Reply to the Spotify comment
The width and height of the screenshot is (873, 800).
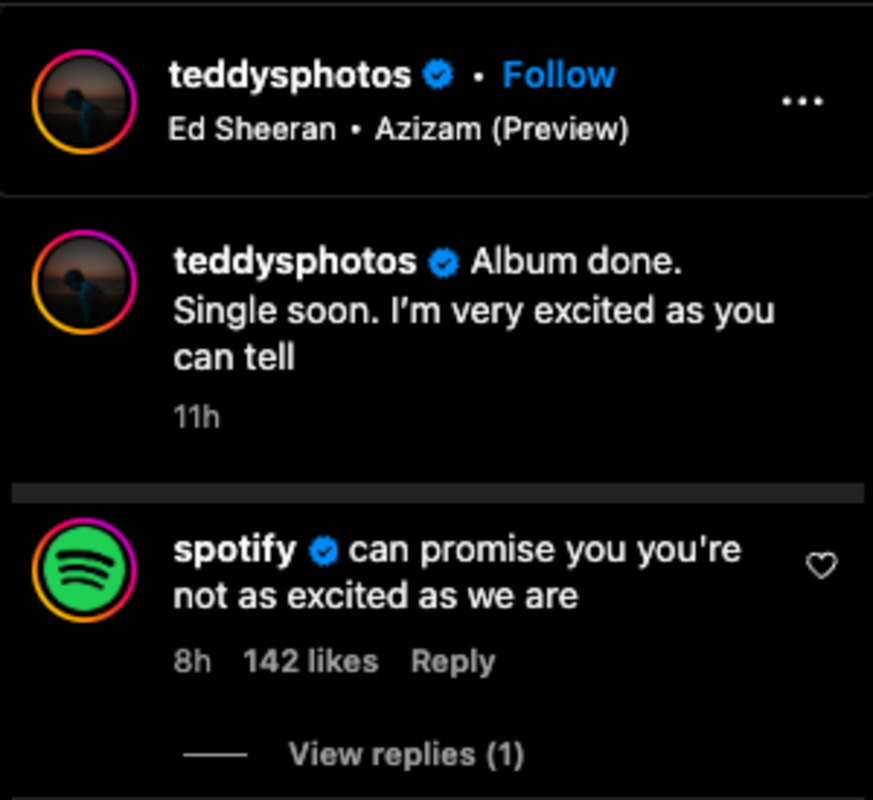[x=453, y=662]
